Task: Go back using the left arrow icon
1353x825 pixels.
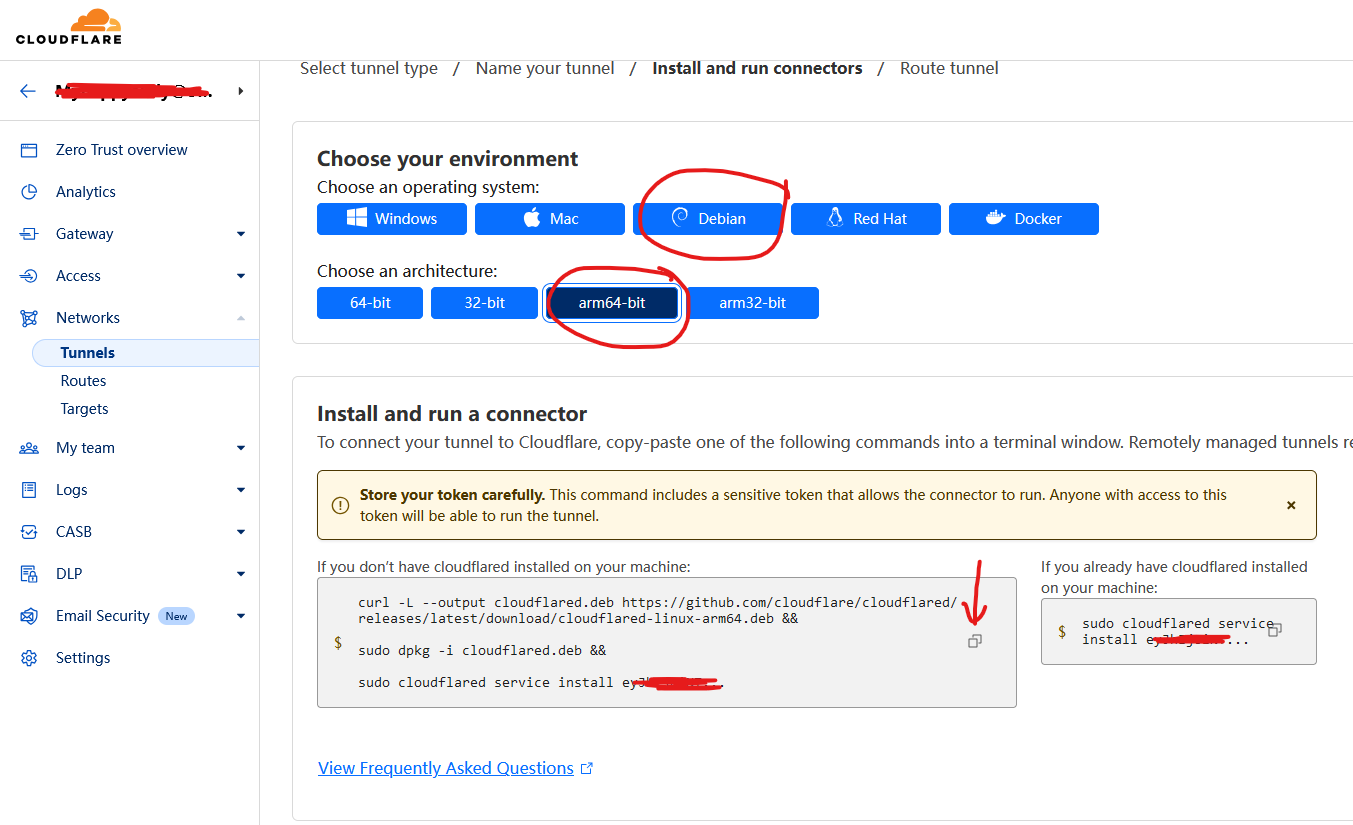Action: [28, 91]
